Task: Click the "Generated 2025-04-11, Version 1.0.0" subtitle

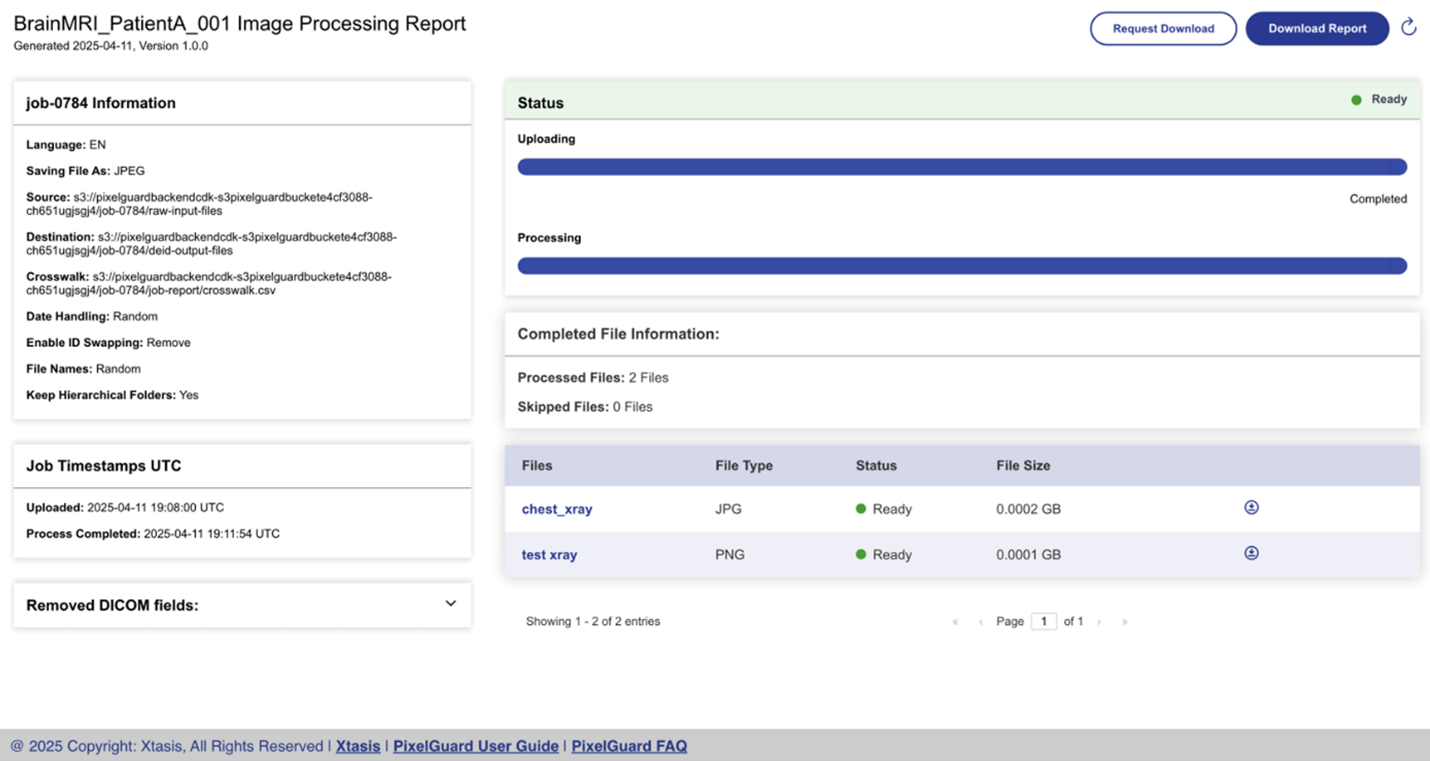Action: coord(111,46)
